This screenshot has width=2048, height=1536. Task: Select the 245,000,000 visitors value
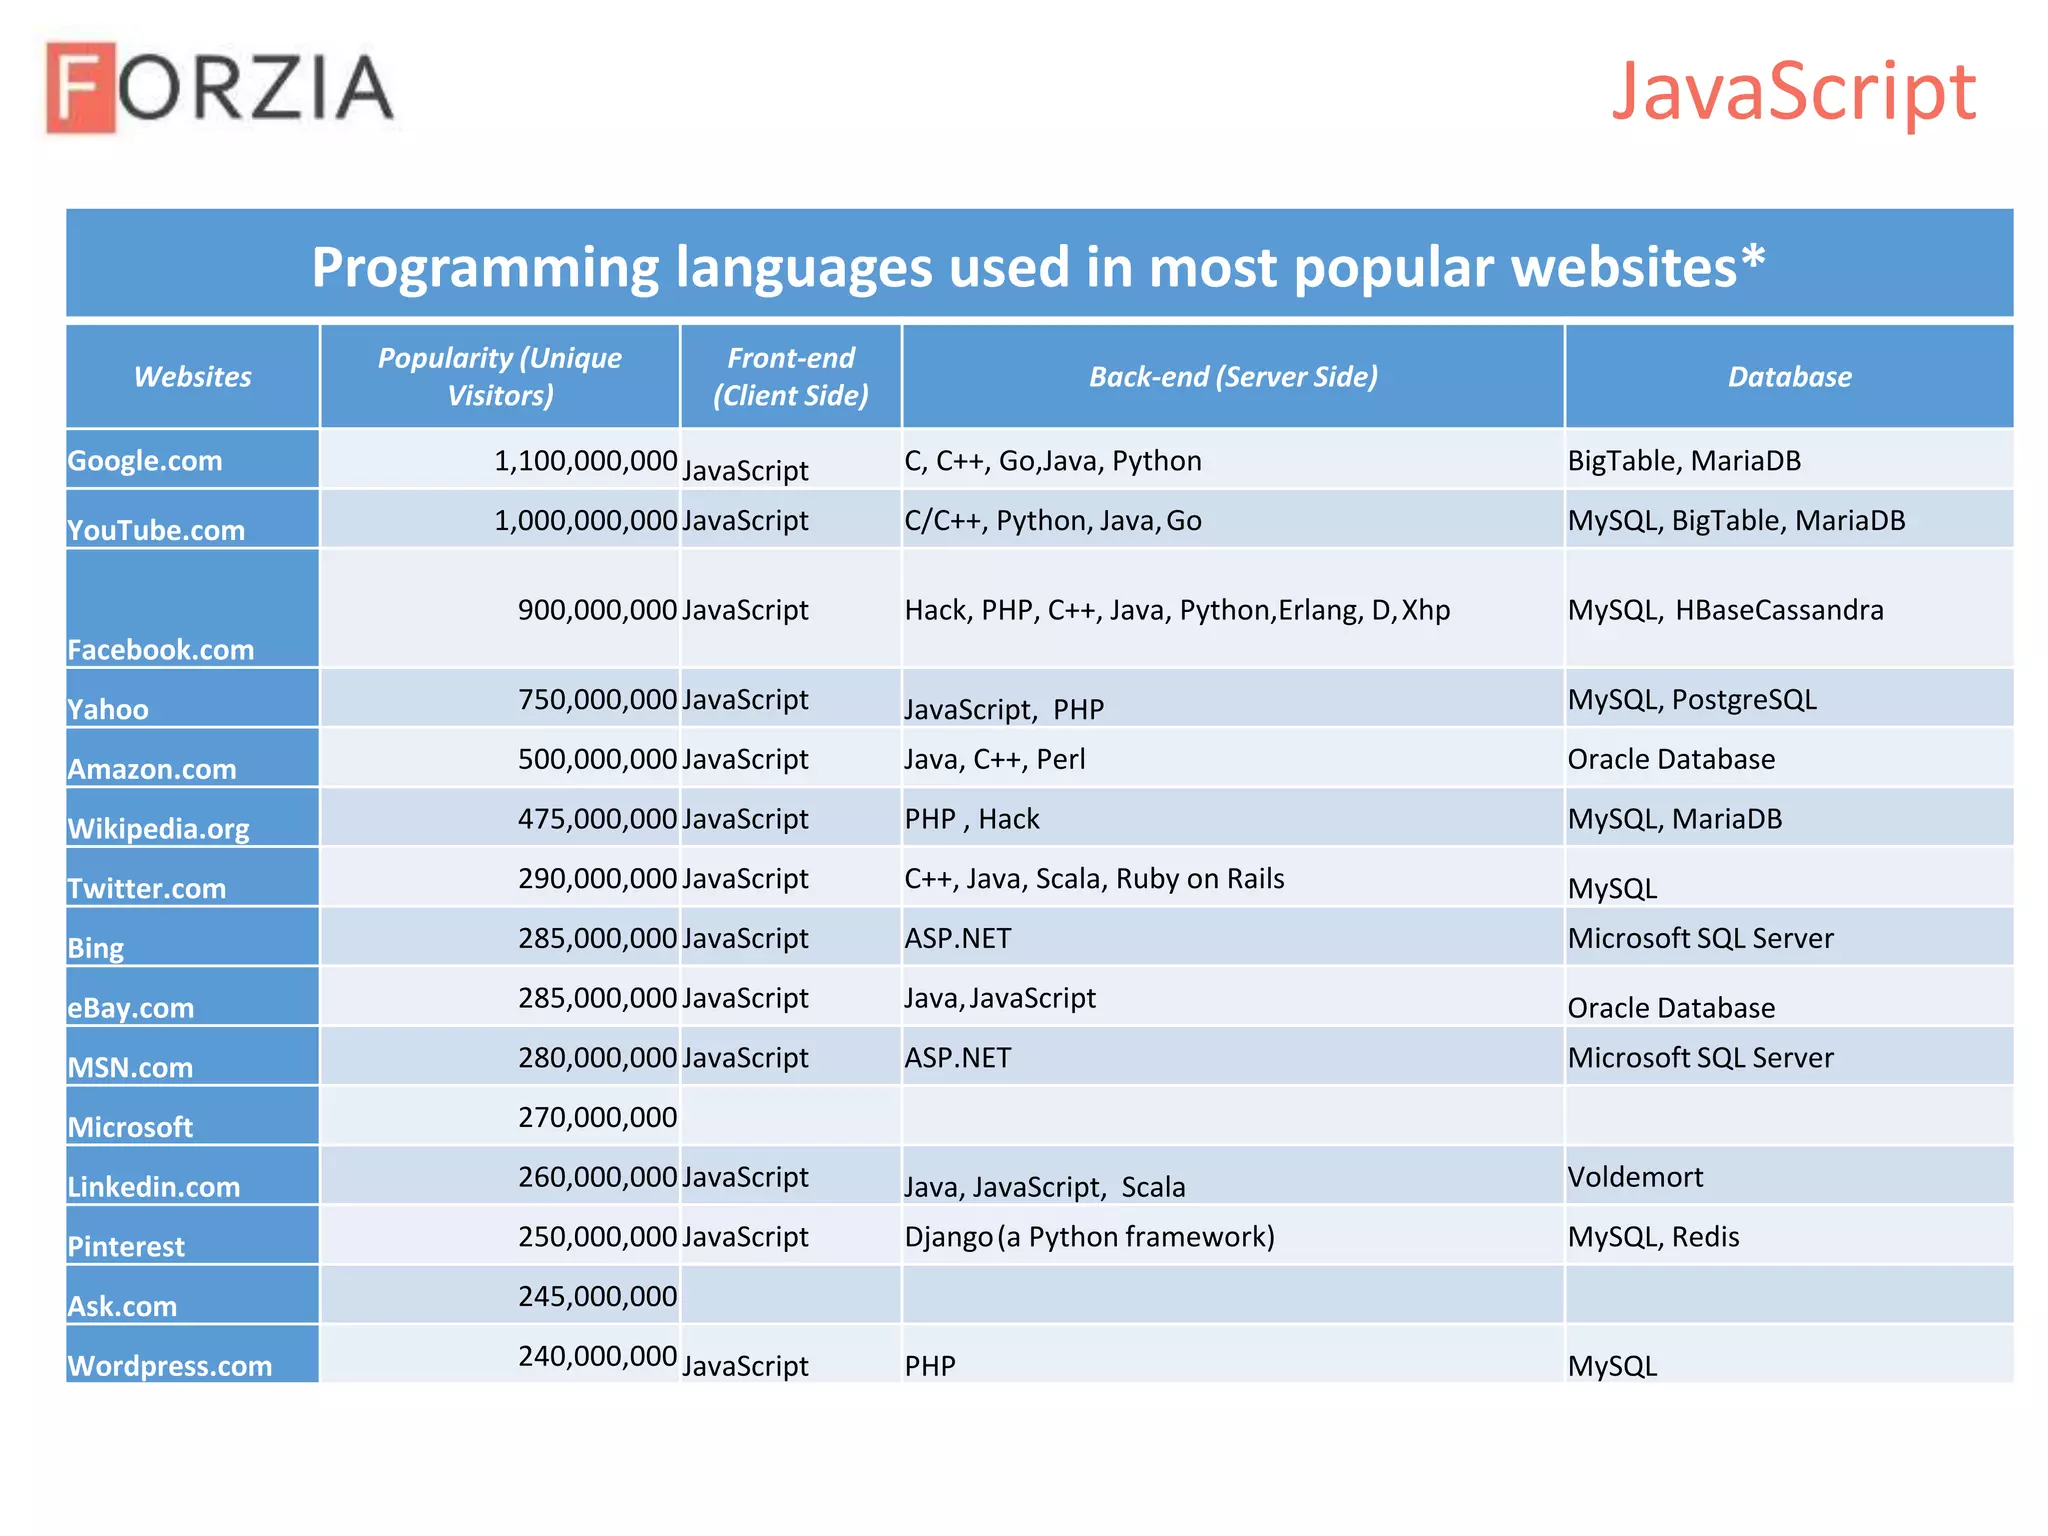[x=598, y=1297]
